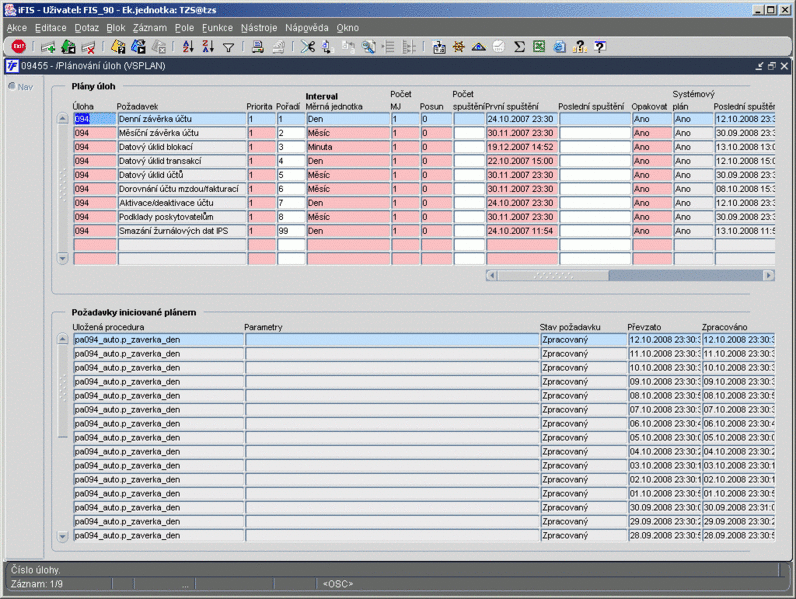Click the insert record green plus icon
Viewport: 796px width, 599px height.
[x=47, y=47]
